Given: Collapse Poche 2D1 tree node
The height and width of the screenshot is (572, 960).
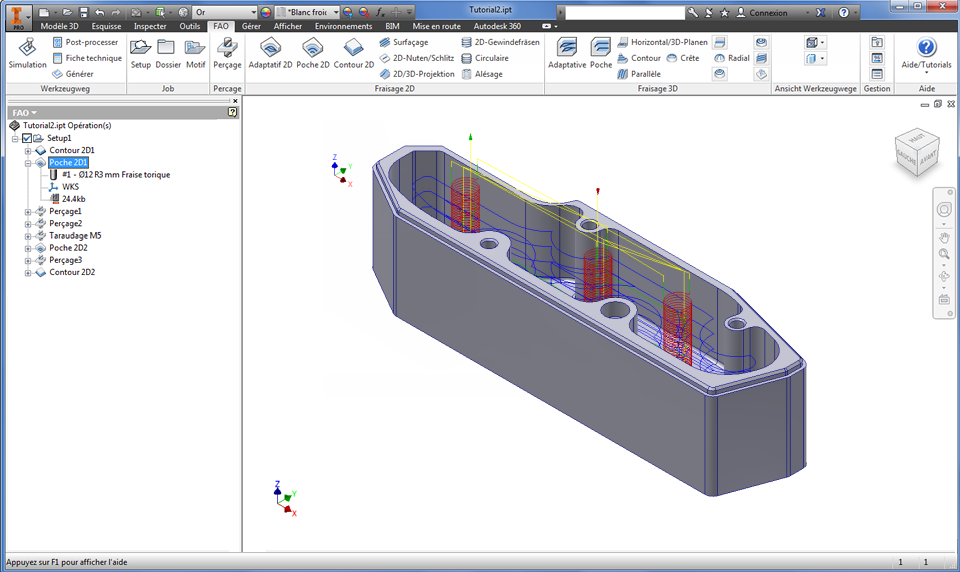Looking at the screenshot, I should [x=28, y=163].
